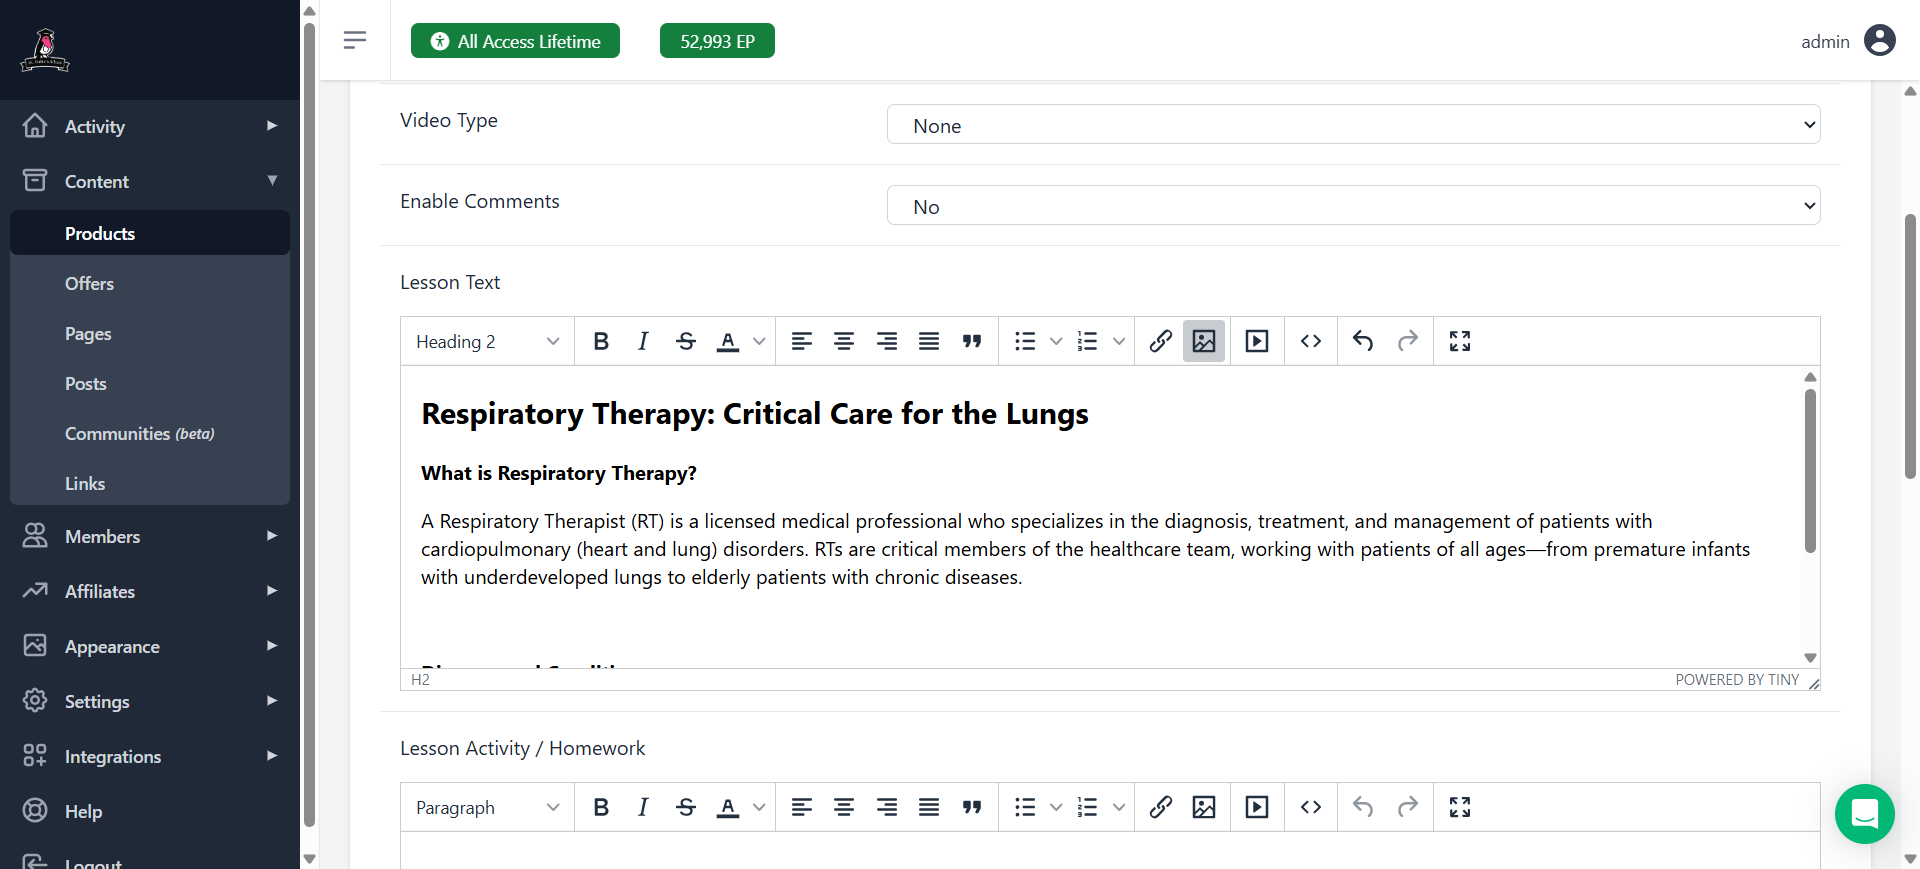Open the green chat support bubble
This screenshot has width=1920, height=869.
tap(1864, 814)
